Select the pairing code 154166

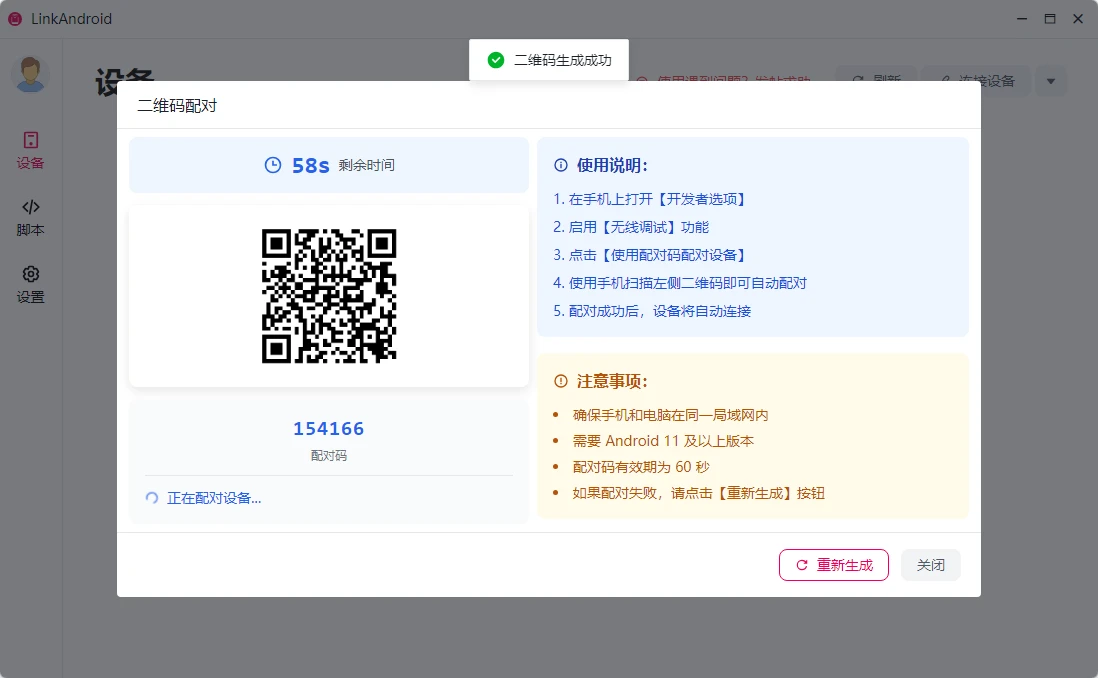point(328,428)
